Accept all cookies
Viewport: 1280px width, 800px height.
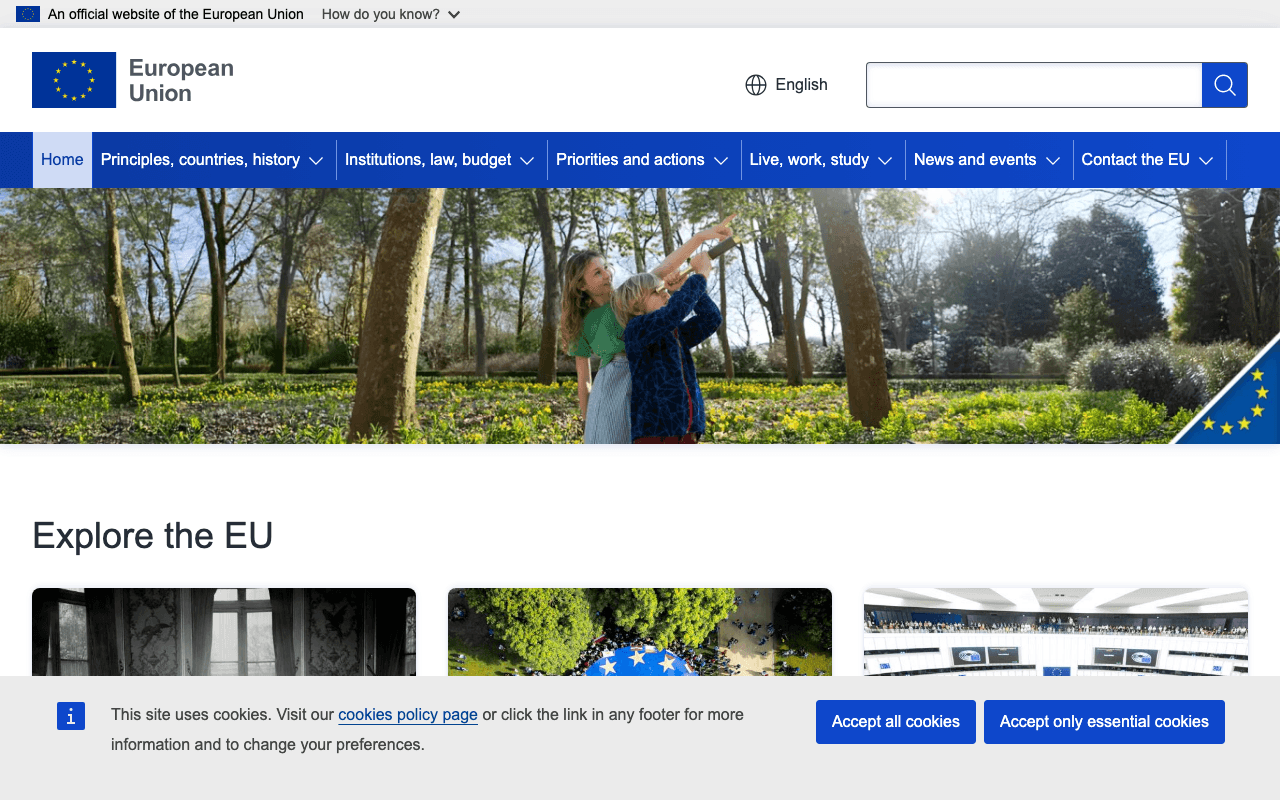(895, 721)
